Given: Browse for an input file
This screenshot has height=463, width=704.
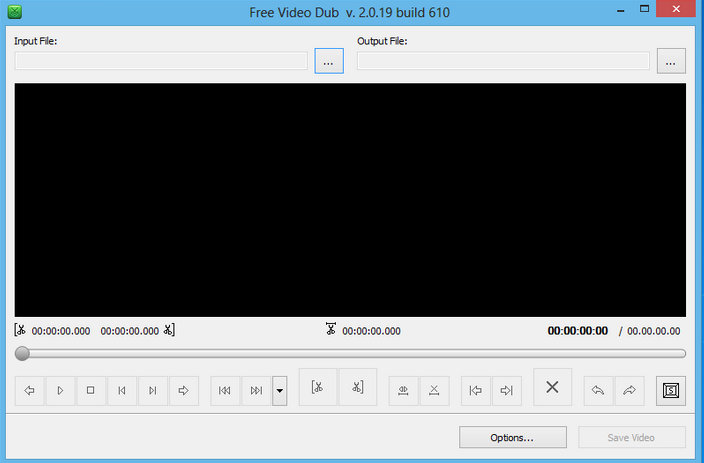Looking at the screenshot, I should point(329,61).
